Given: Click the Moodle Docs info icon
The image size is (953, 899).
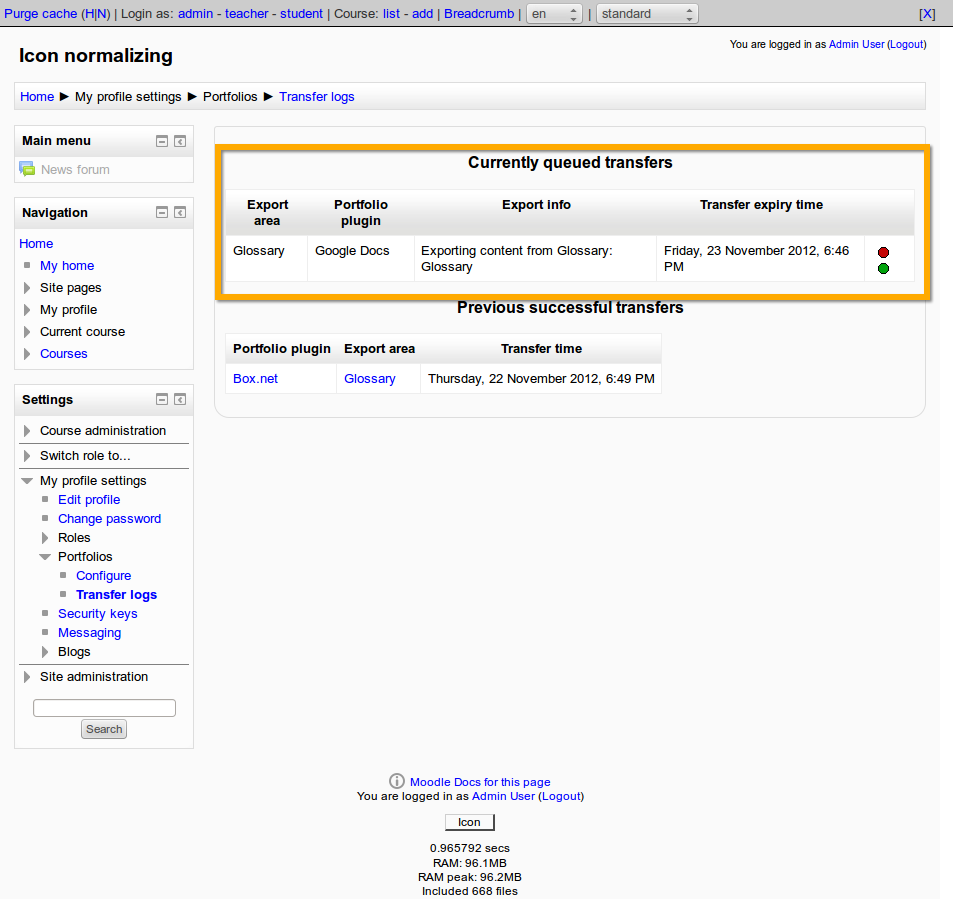Looking at the screenshot, I should coord(396,781).
